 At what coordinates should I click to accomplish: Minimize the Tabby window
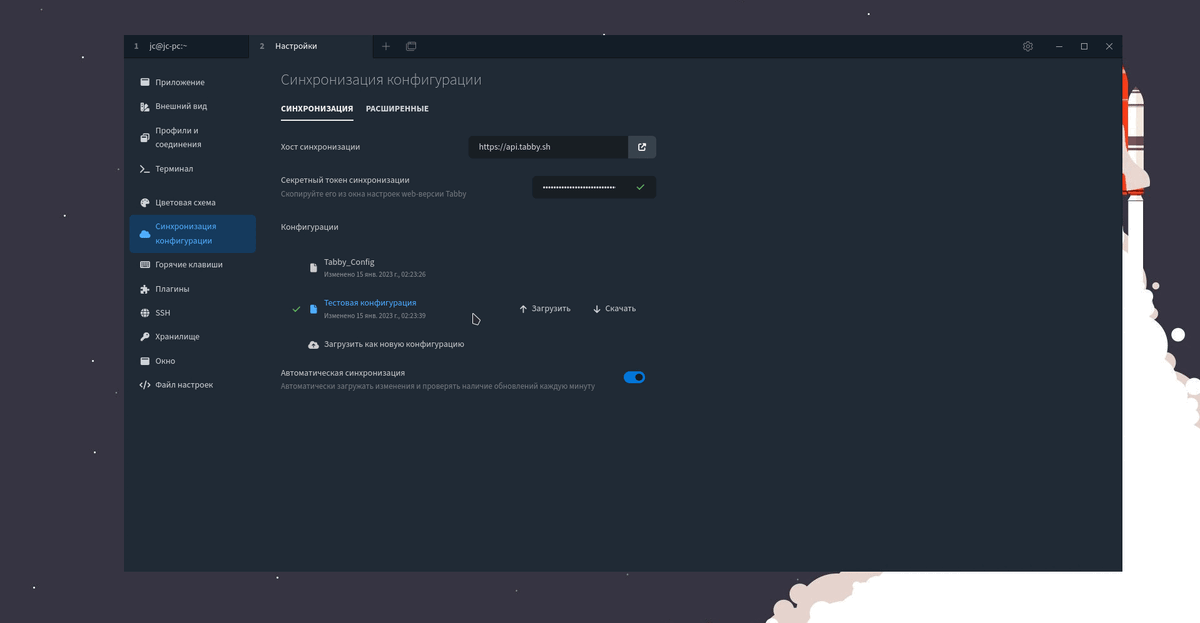click(1059, 46)
